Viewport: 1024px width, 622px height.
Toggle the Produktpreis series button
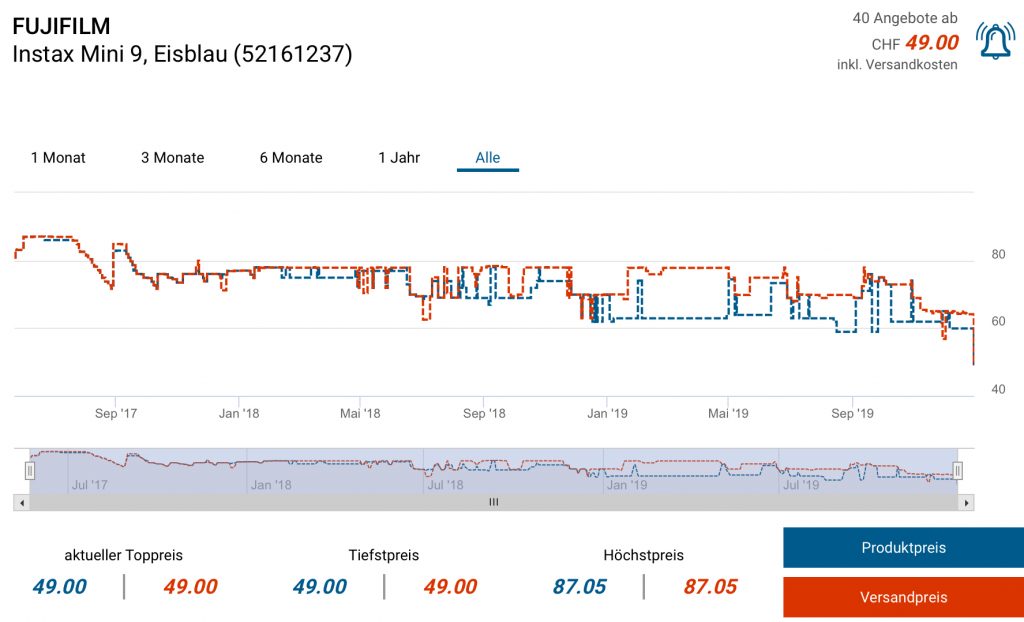(903, 548)
